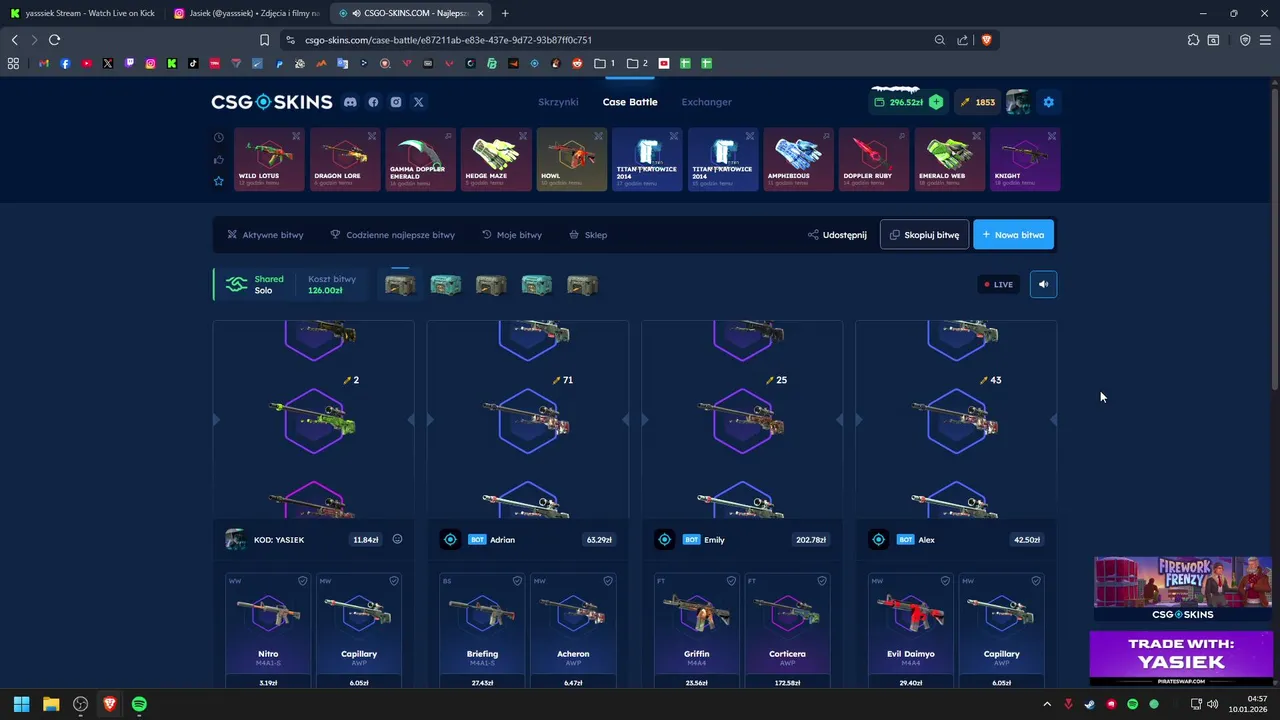Click the Udostępnij share button

tap(838, 235)
